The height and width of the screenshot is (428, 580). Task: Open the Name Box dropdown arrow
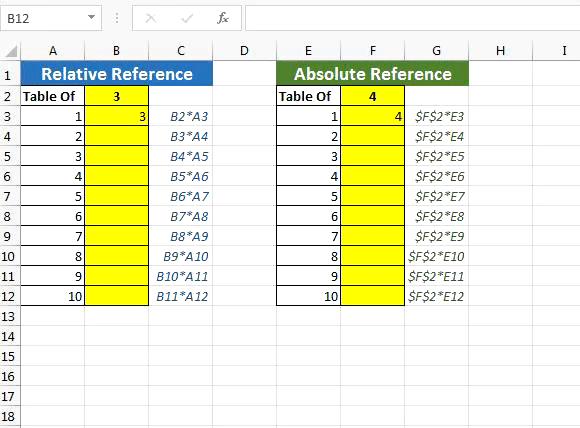click(x=91, y=17)
